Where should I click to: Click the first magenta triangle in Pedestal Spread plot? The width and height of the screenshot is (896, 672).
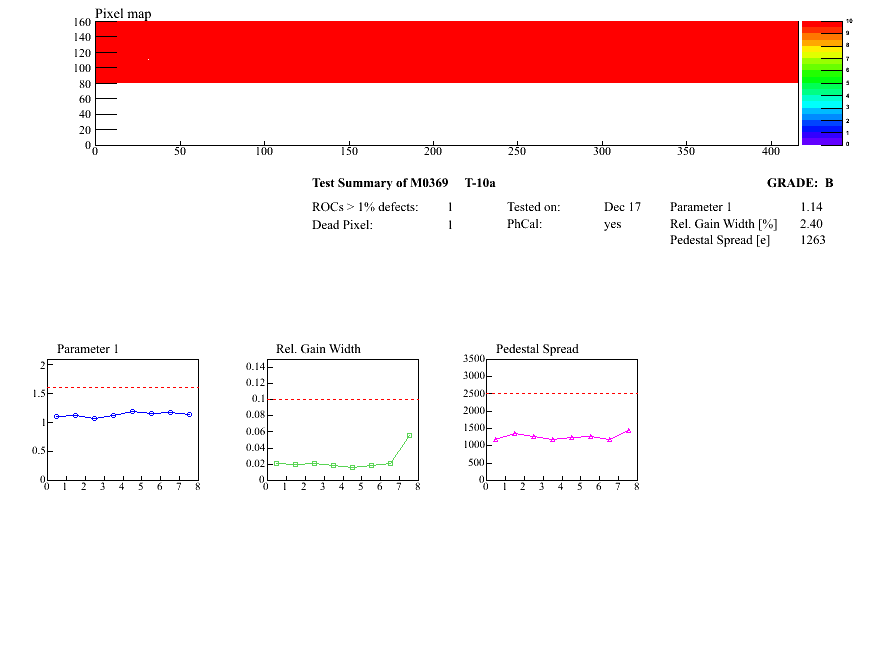495,439
